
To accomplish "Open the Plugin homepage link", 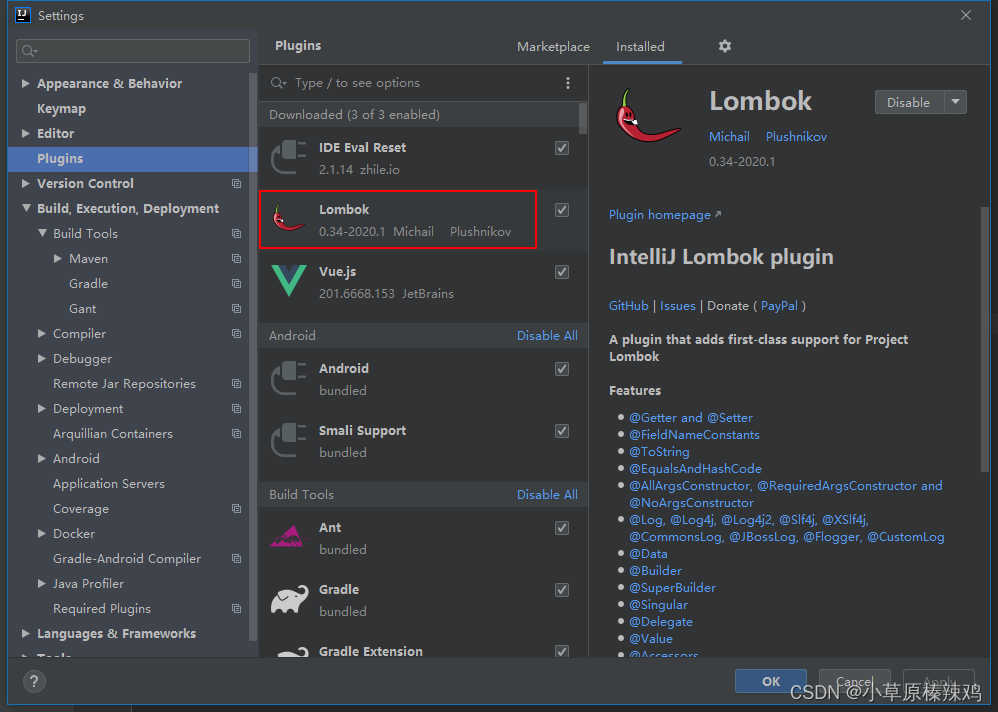I will [x=665, y=215].
